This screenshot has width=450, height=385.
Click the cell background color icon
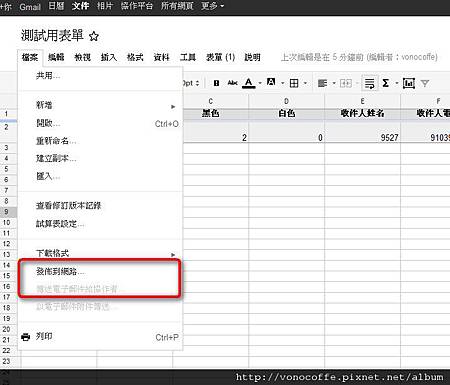point(271,82)
